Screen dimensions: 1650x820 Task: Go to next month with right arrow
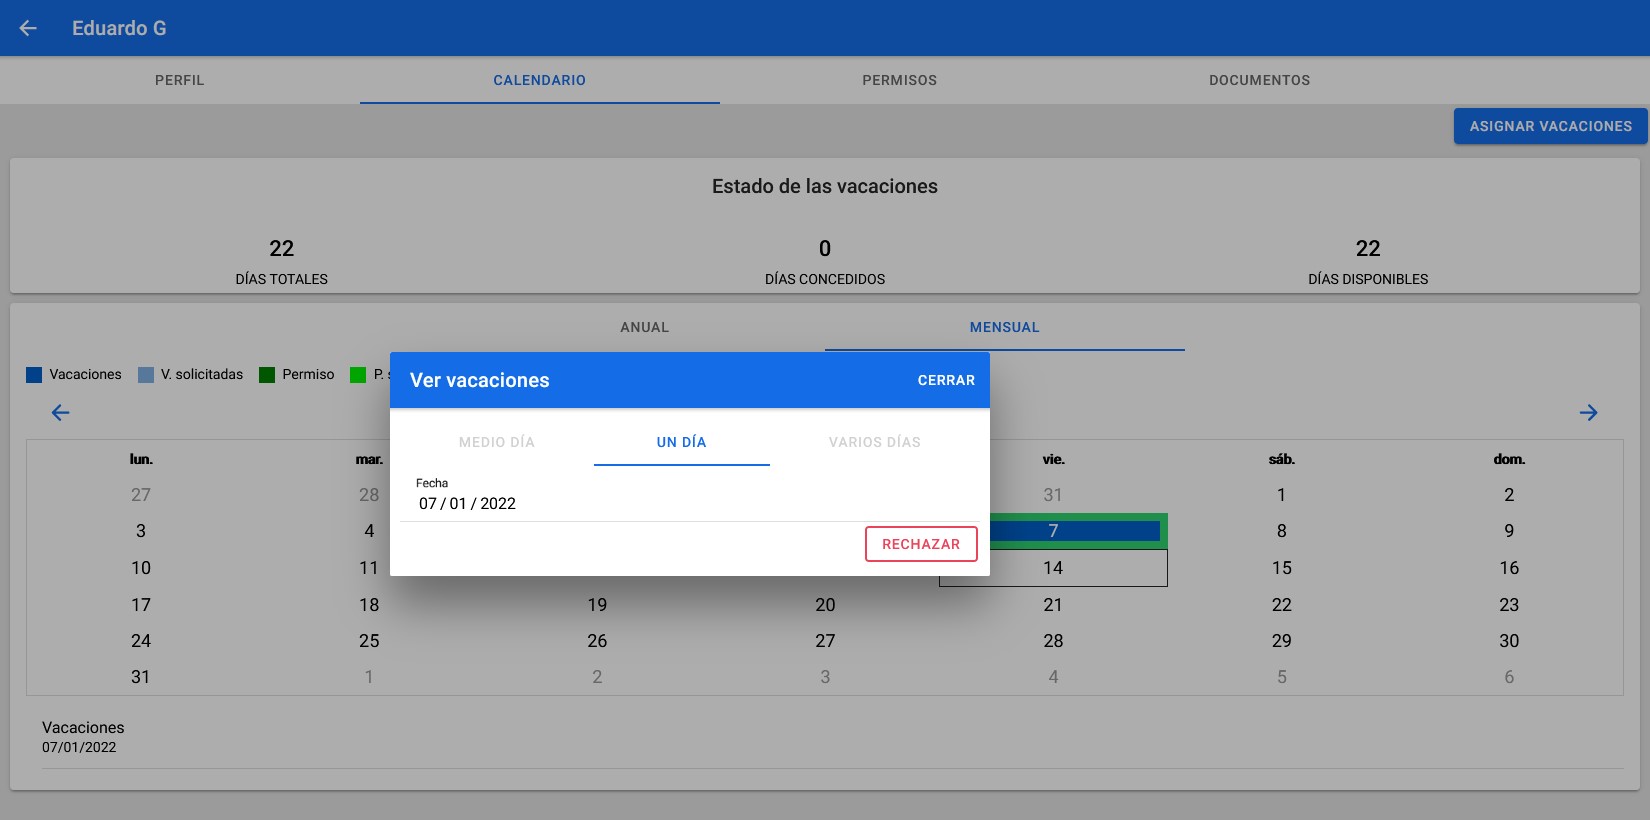point(1588,413)
